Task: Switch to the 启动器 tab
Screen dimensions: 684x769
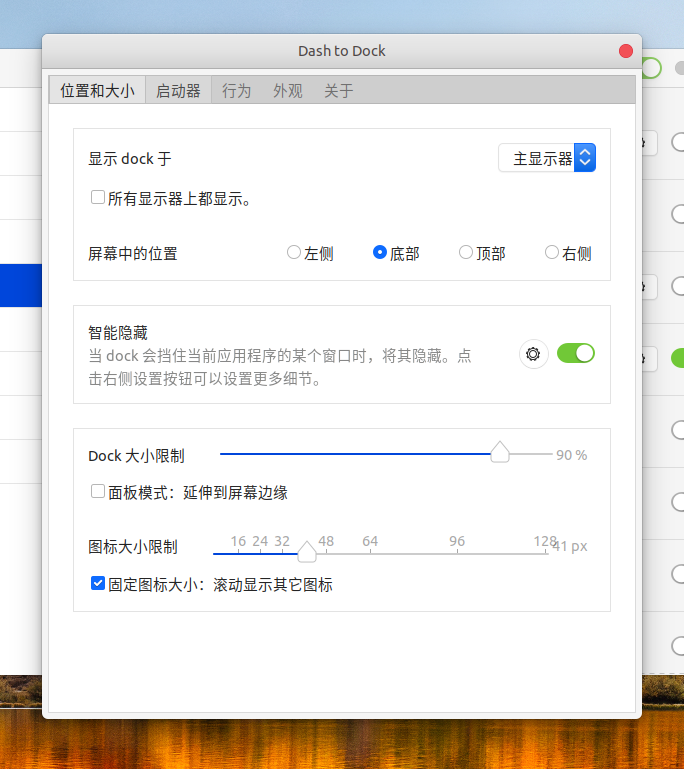Action: coord(178,91)
